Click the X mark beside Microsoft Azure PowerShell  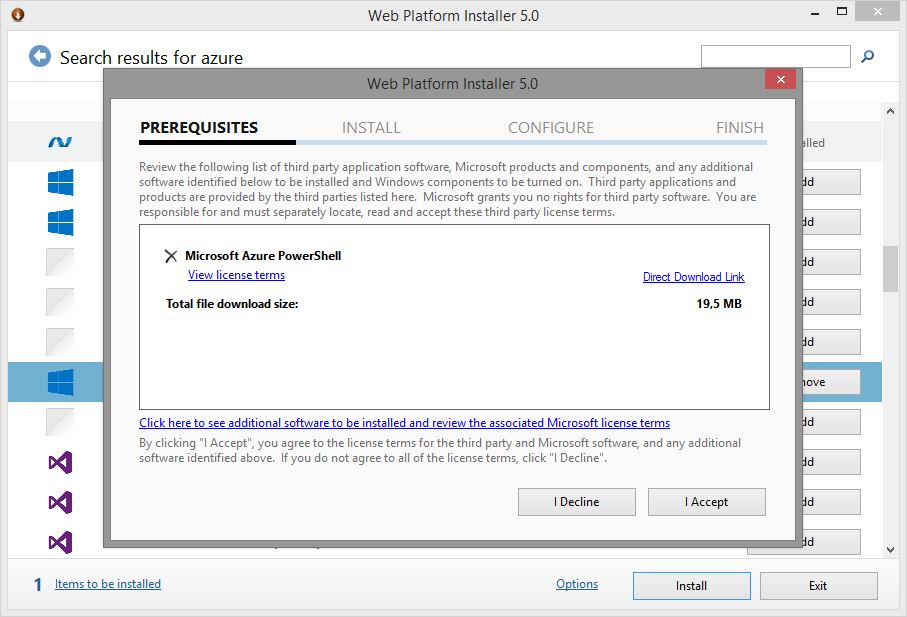point(171,256)
